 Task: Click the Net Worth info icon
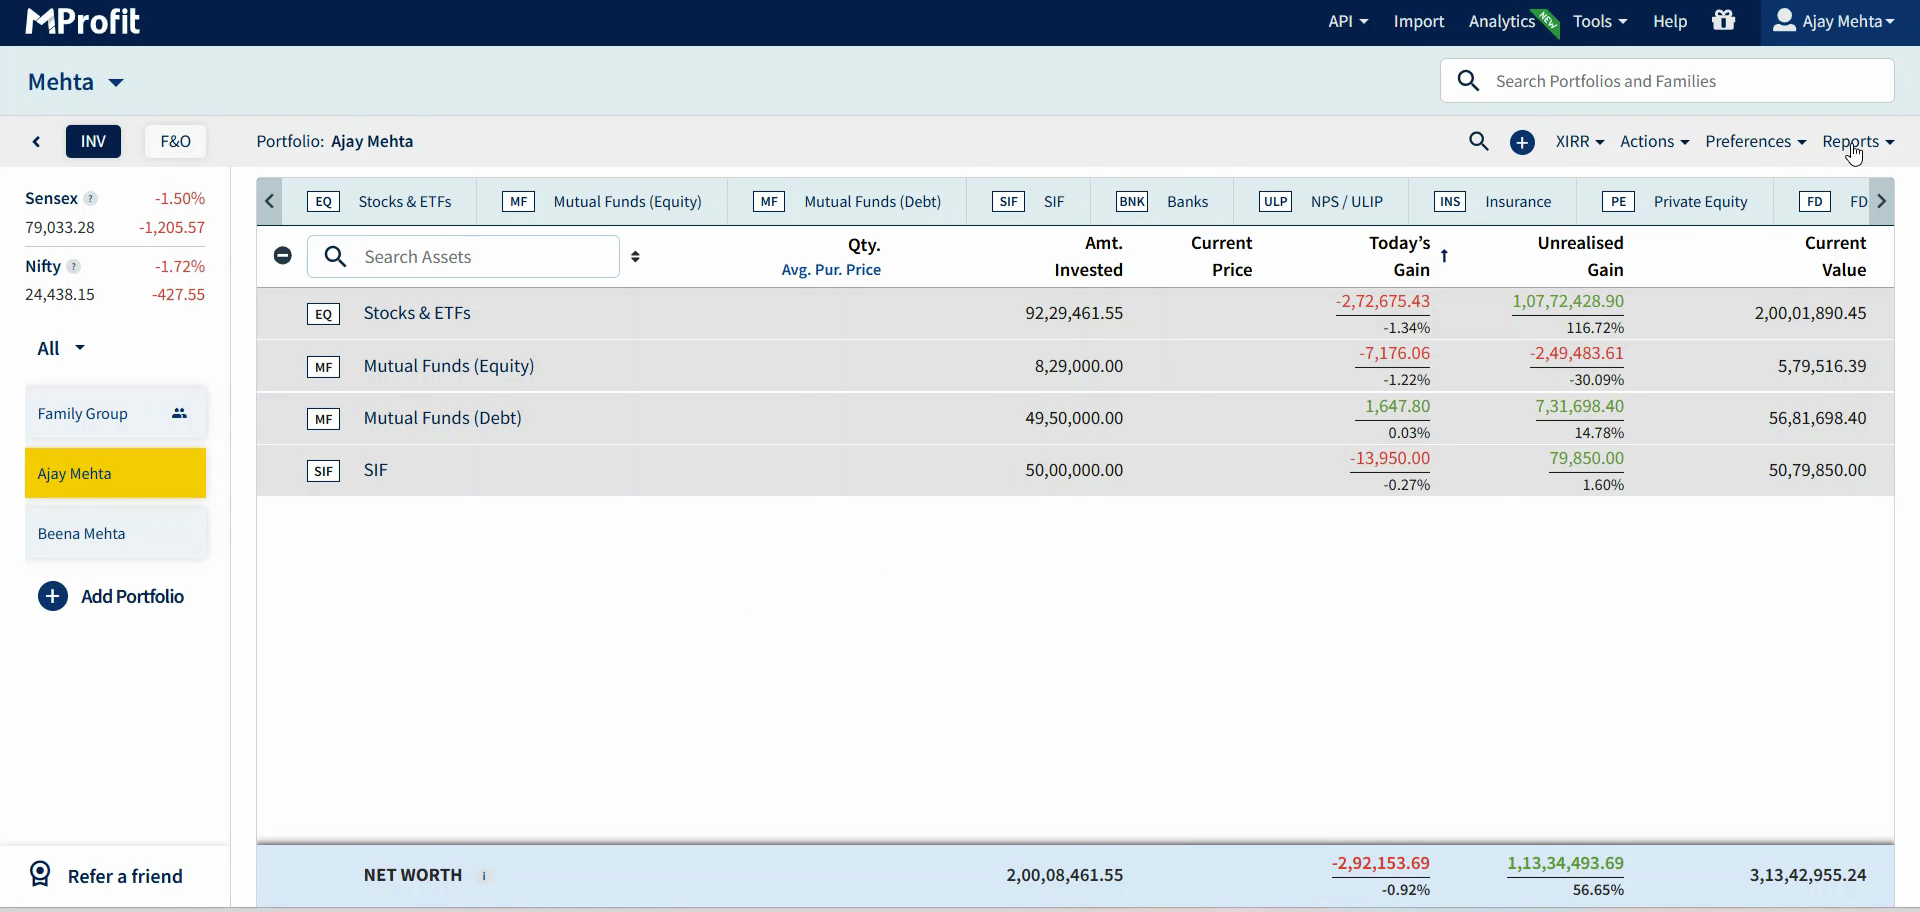(x=484, y=876)
